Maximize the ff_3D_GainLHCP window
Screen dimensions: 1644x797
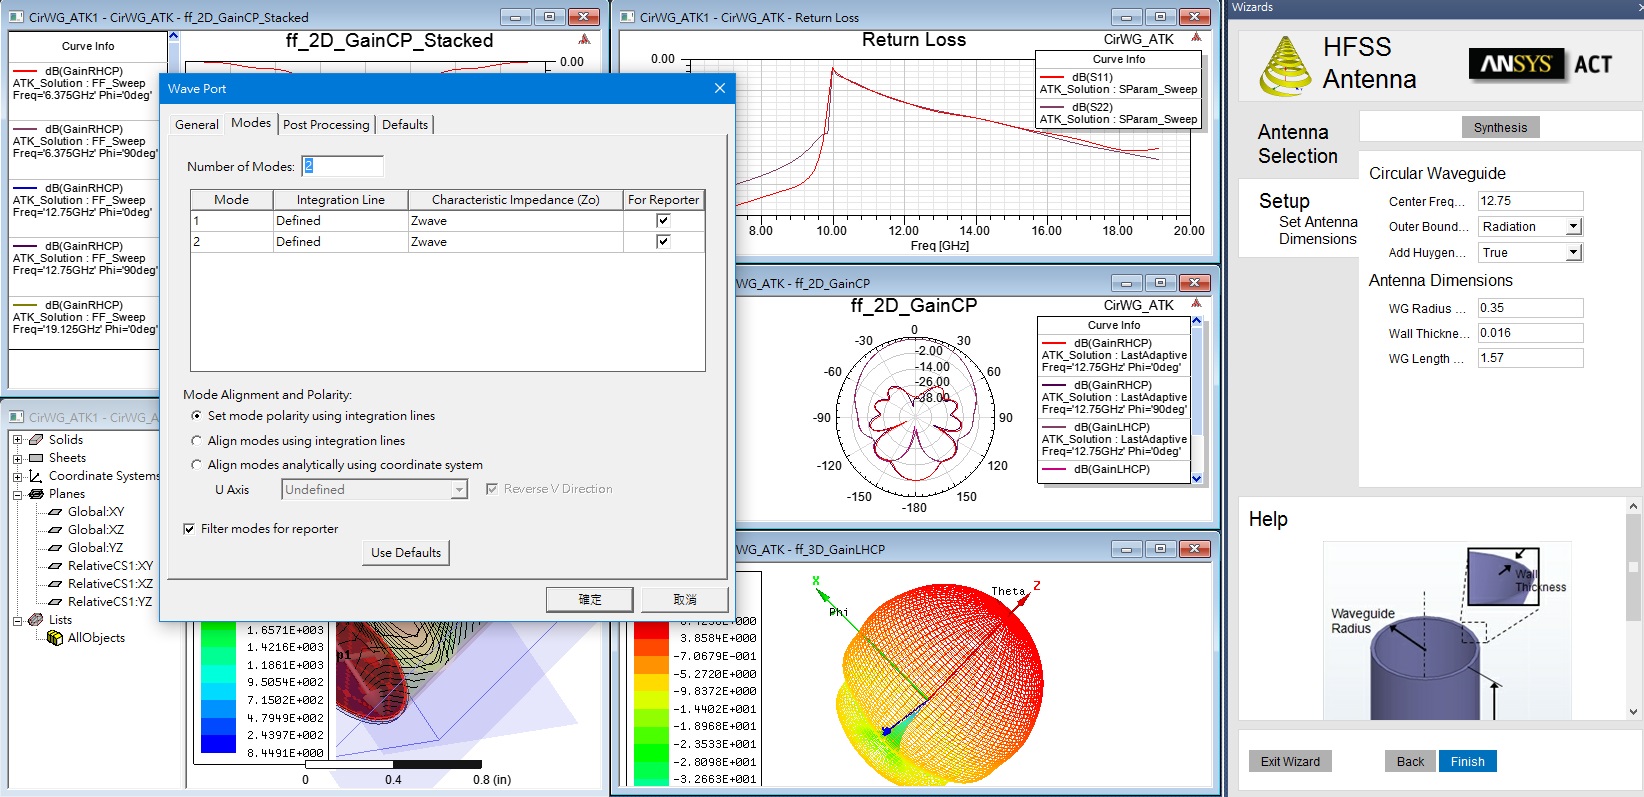(x=1160, y=549)
